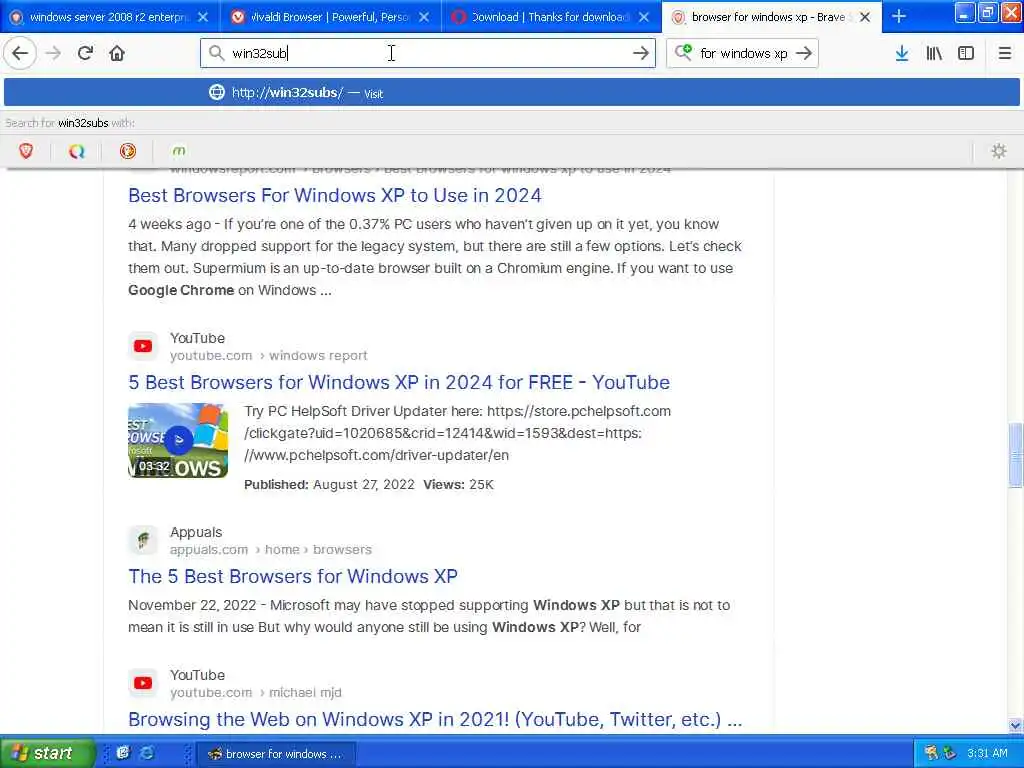Click the first system tray icon

pyautogui.click(x=931, y=753)
